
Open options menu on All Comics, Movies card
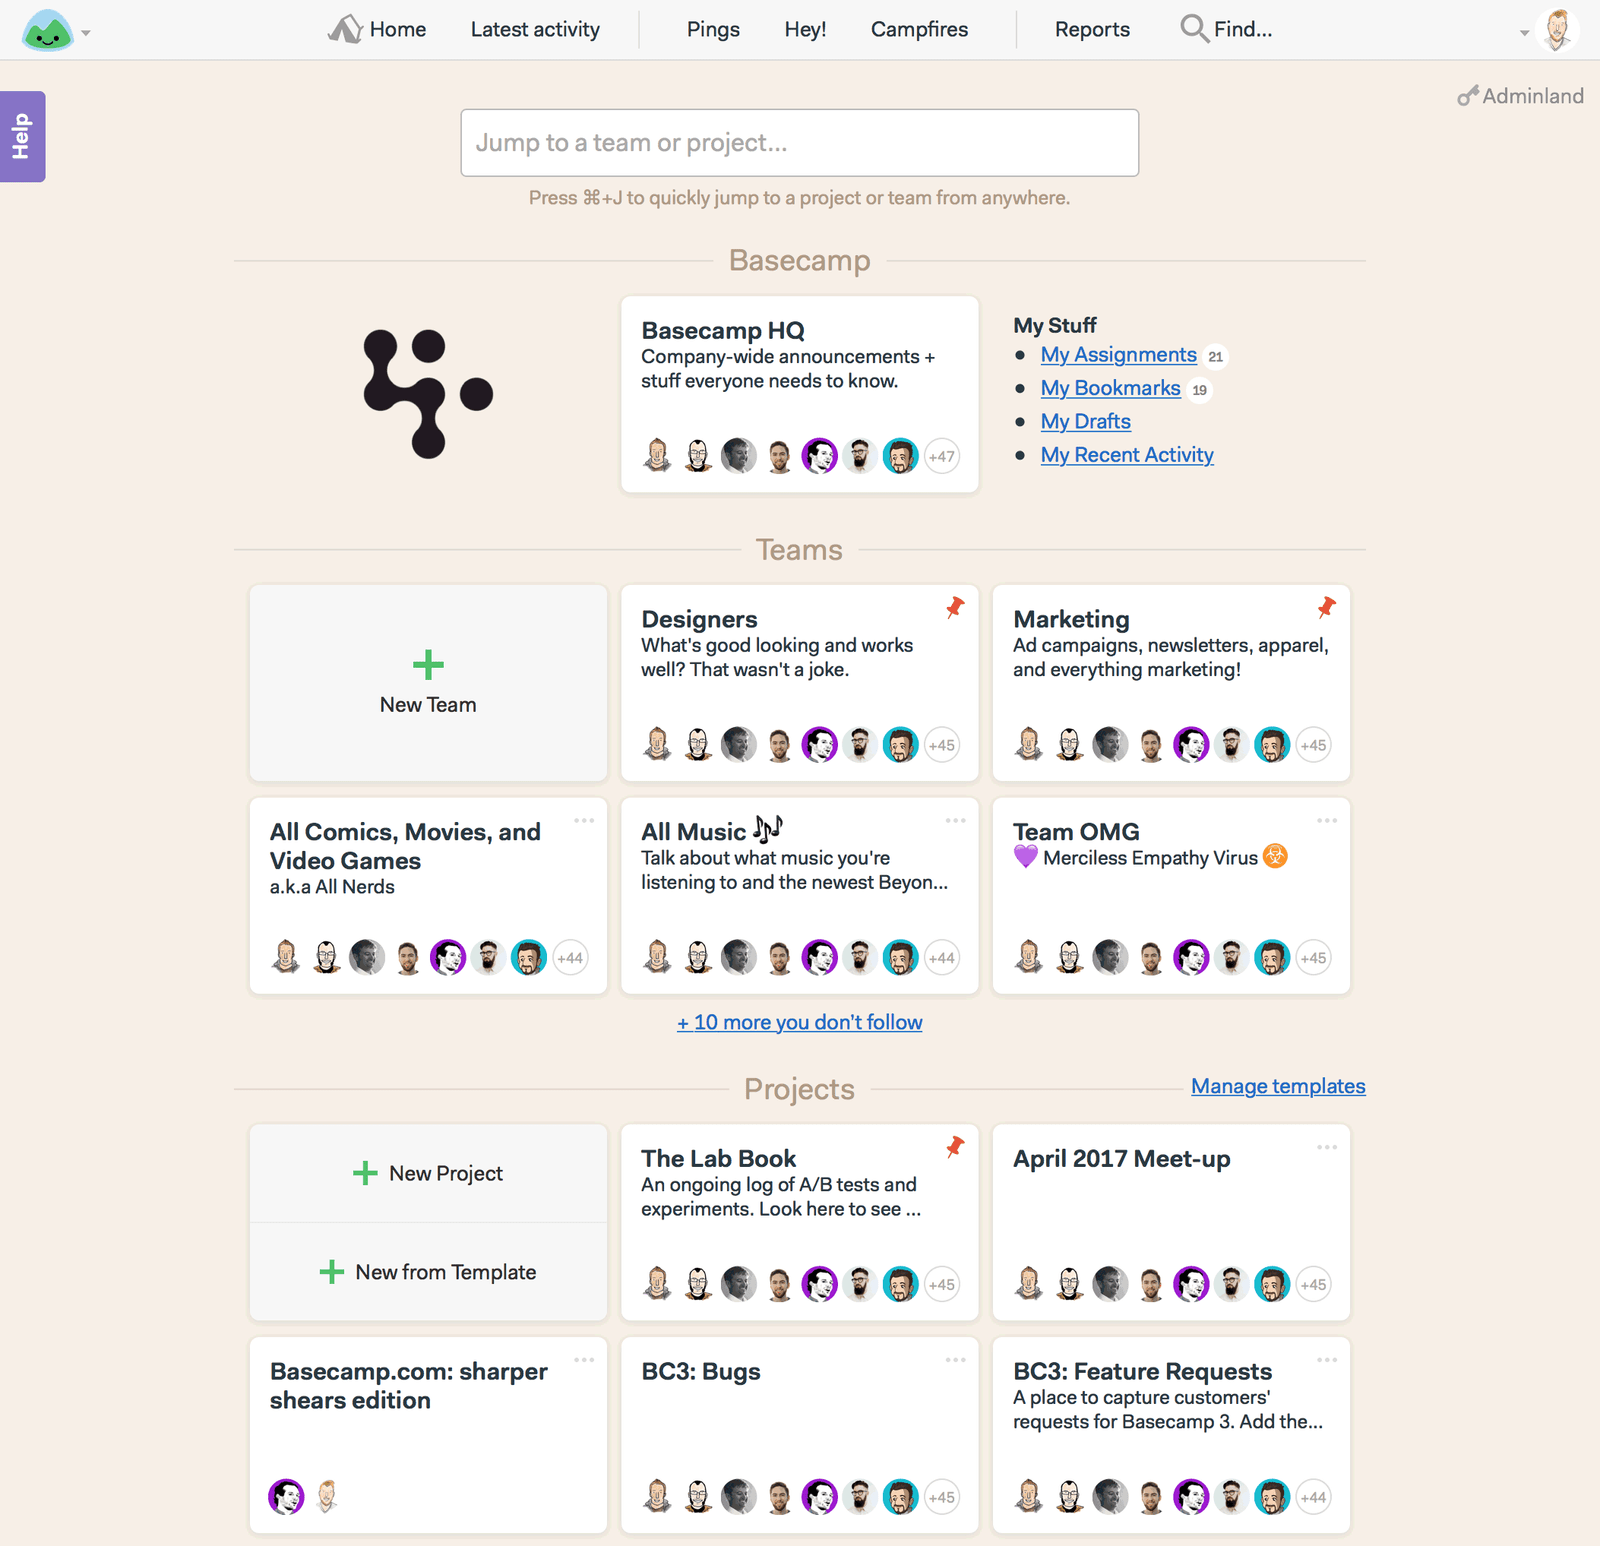coord(584,821)
